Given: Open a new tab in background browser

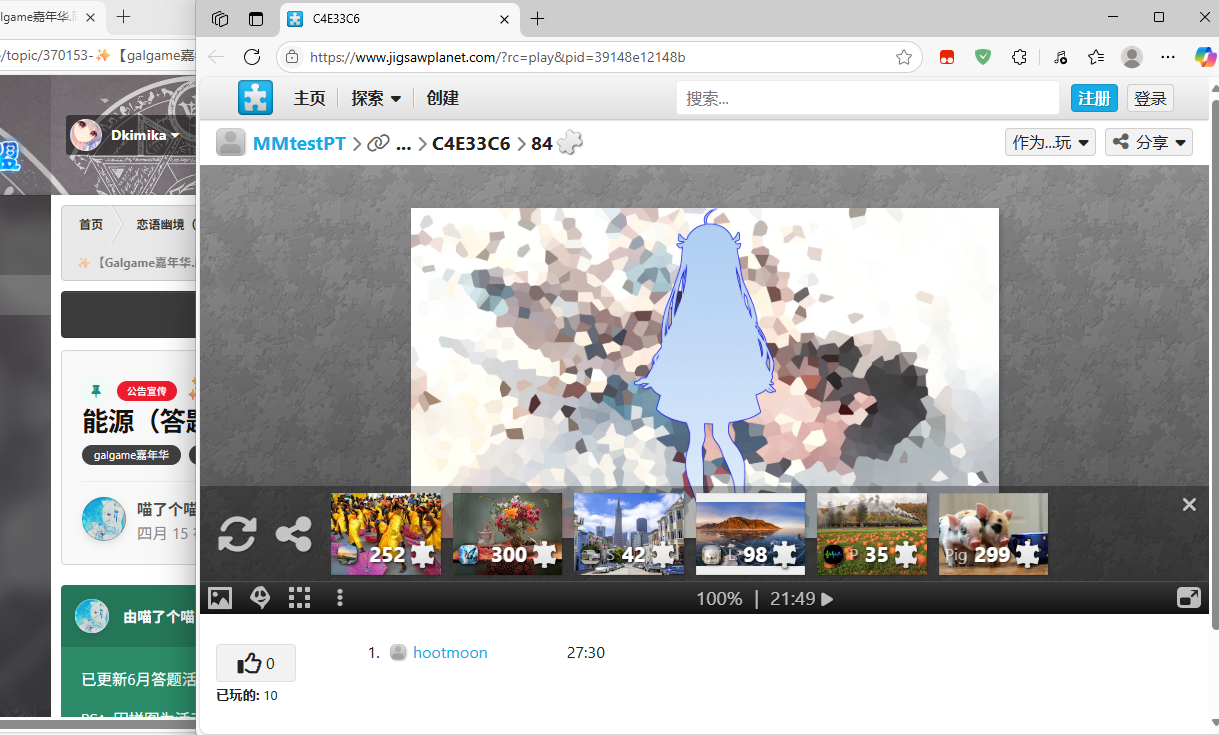Looking at the screenshot, I should click(x=124, y=17).
